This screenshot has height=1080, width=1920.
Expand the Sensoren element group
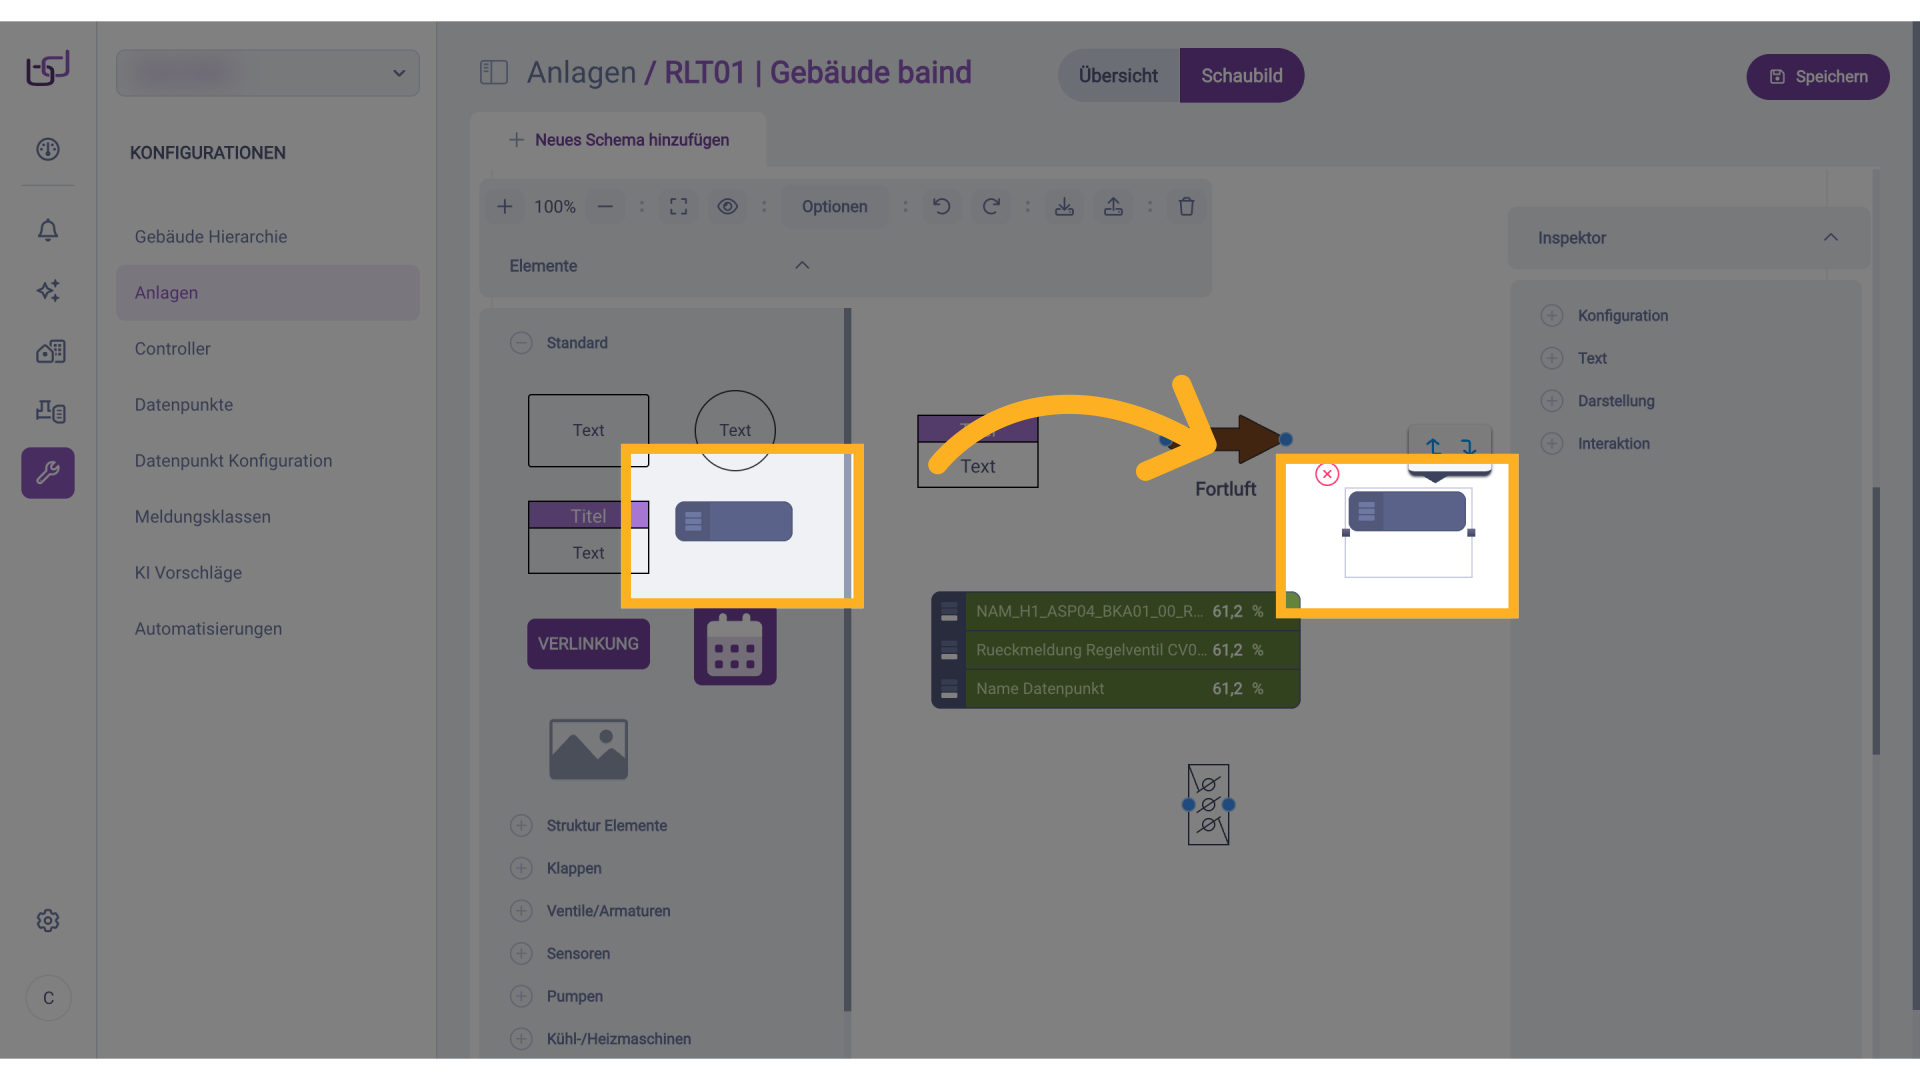point(521,954)
